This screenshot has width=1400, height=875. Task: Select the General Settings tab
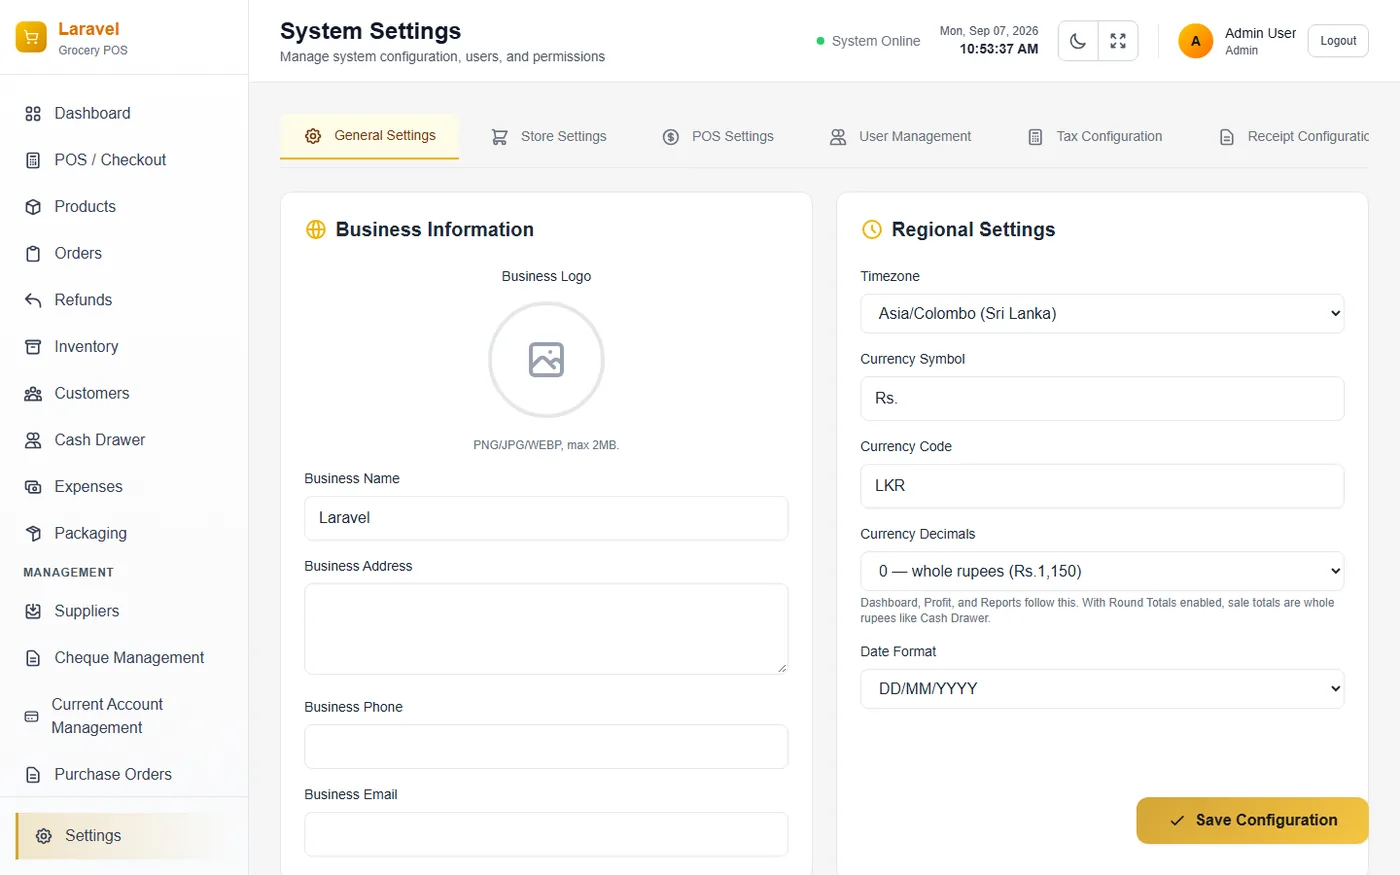pos(370,136)
